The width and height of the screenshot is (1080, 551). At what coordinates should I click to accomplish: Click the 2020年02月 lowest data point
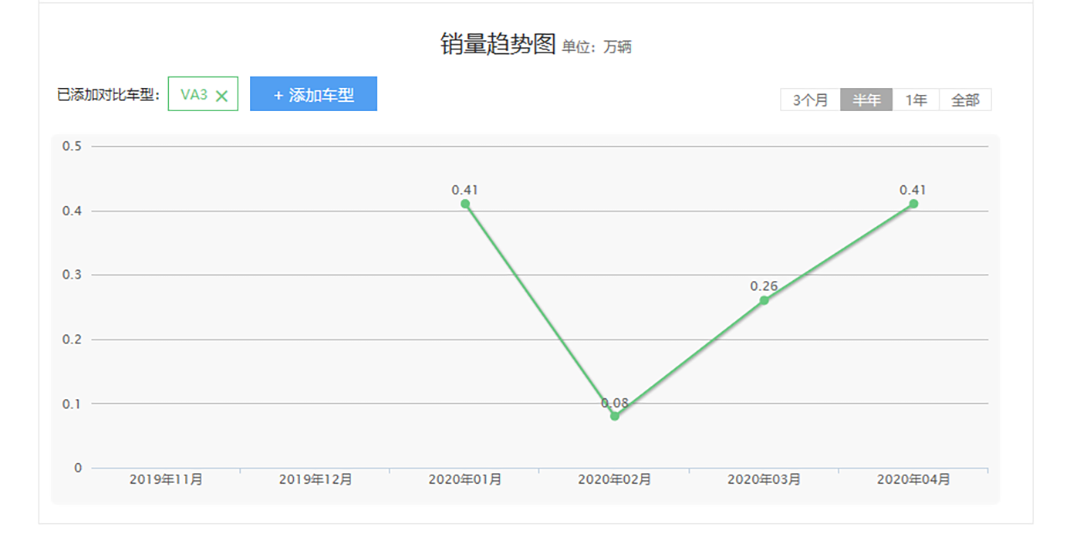(614, 416)
